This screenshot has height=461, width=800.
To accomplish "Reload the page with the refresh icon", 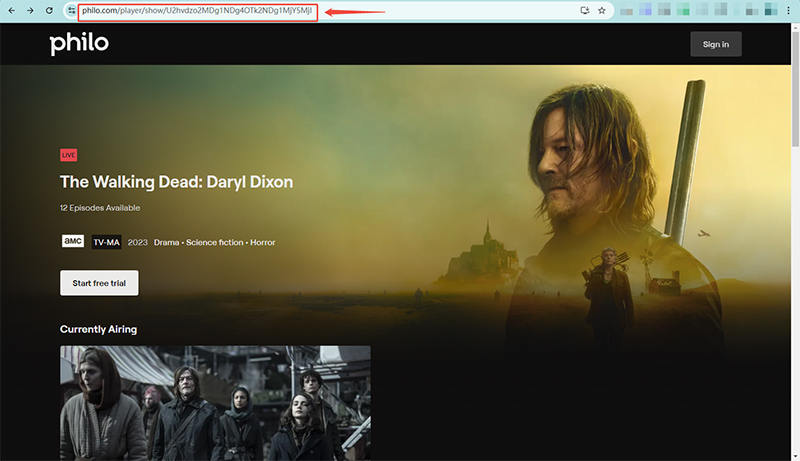I will pos(49,10).
